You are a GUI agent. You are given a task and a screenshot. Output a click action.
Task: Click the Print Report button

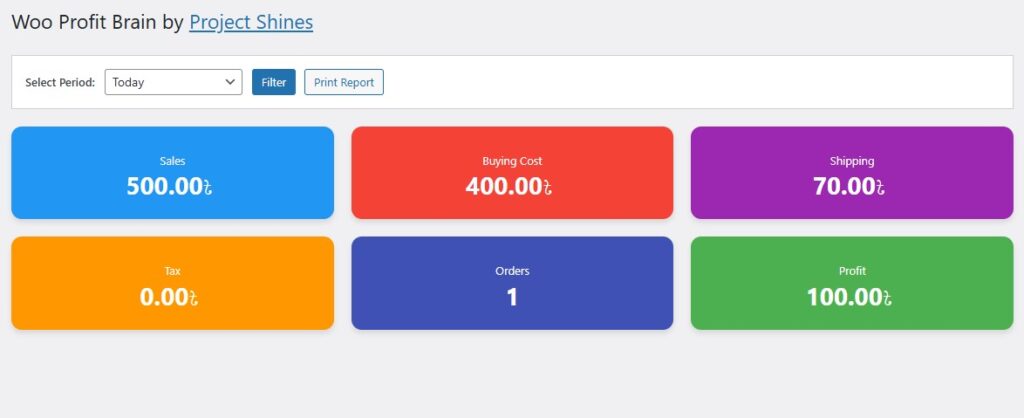343,82
